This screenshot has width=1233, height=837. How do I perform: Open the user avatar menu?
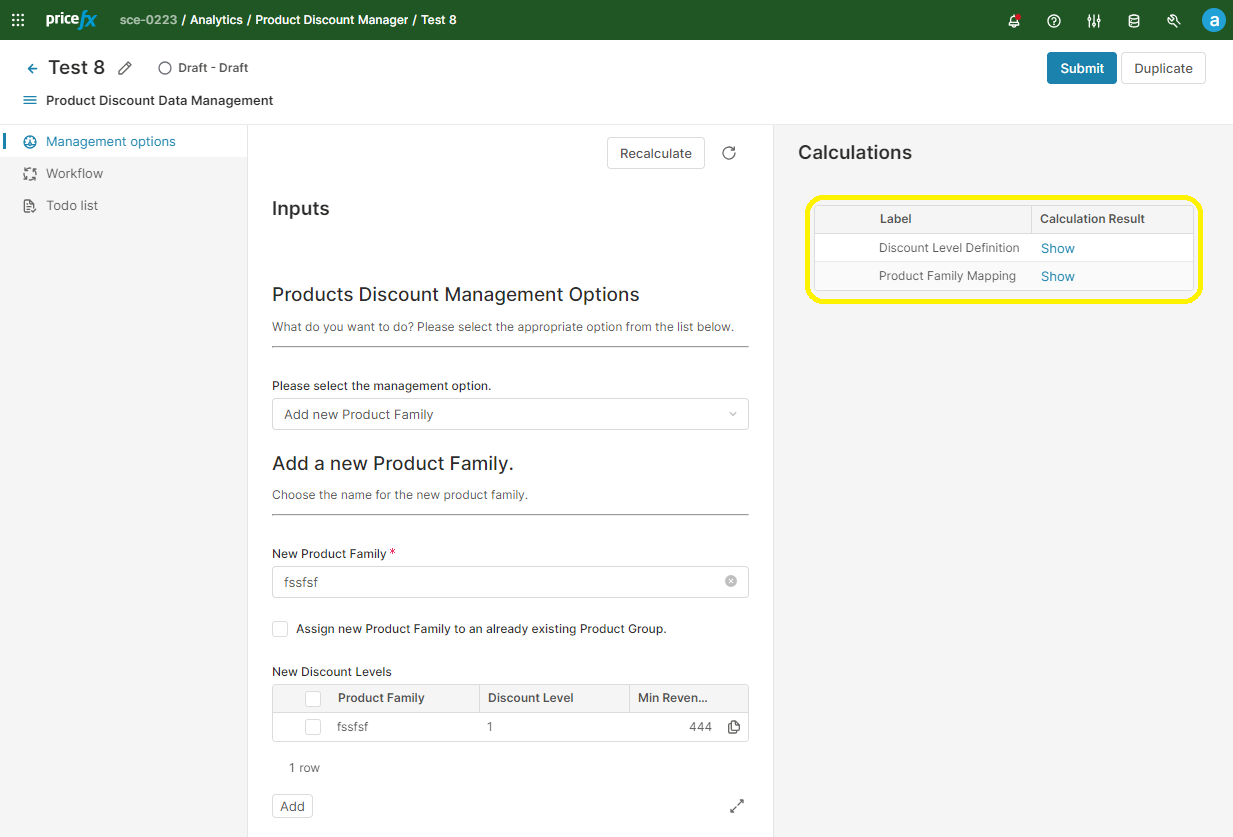point(1213,20)
